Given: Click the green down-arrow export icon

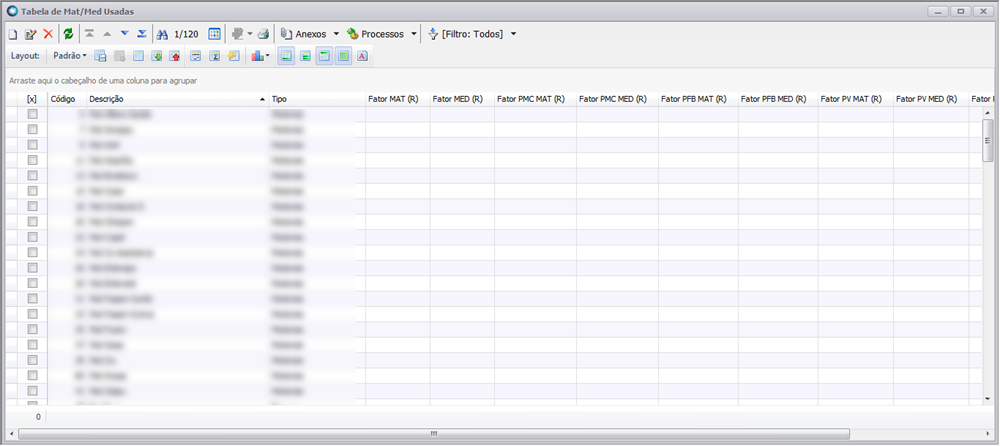Looking at the screenshot, I should click(157, 56).
